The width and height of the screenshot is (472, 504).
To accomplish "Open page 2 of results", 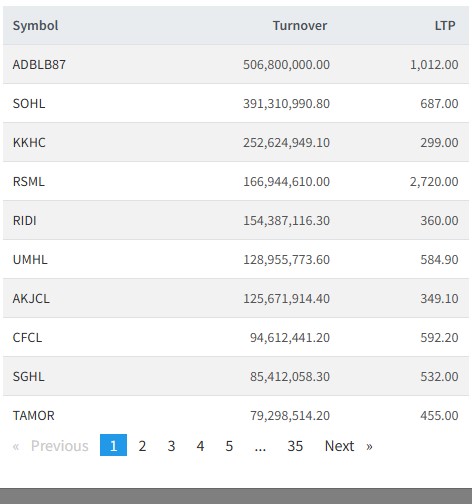I will (x=142, y=445).
